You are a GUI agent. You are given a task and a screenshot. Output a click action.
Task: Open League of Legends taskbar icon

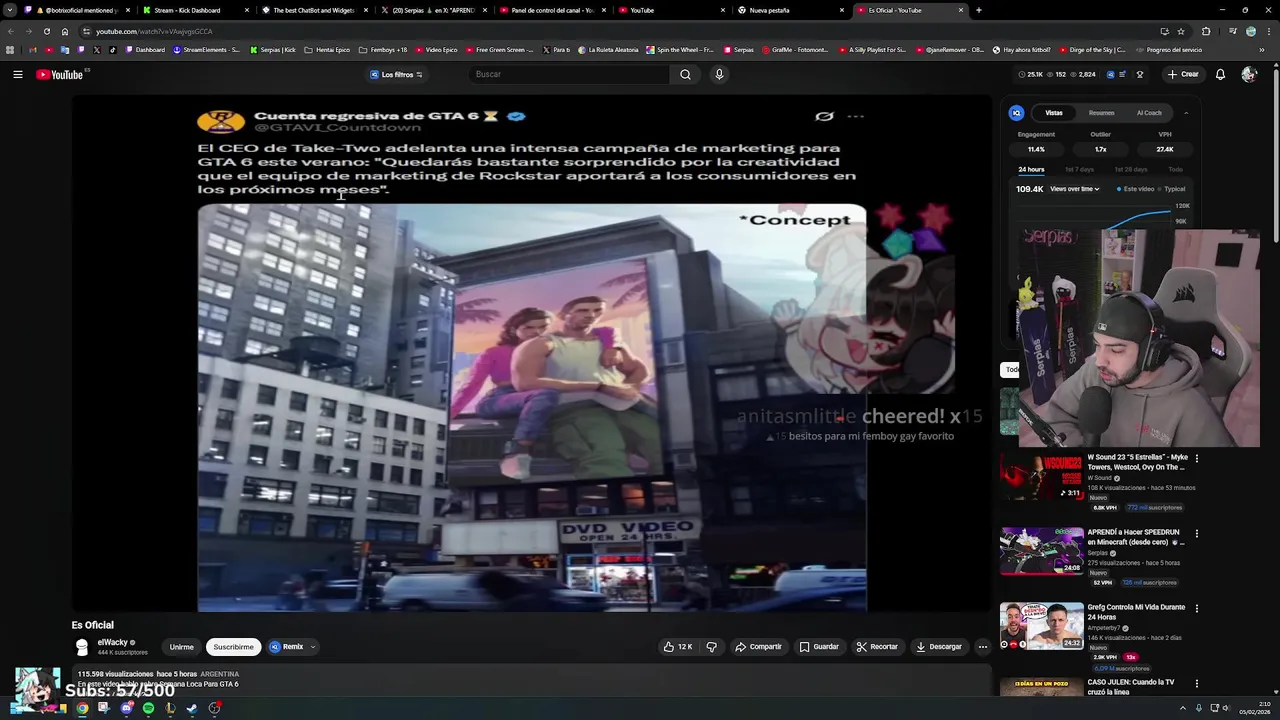170,708
